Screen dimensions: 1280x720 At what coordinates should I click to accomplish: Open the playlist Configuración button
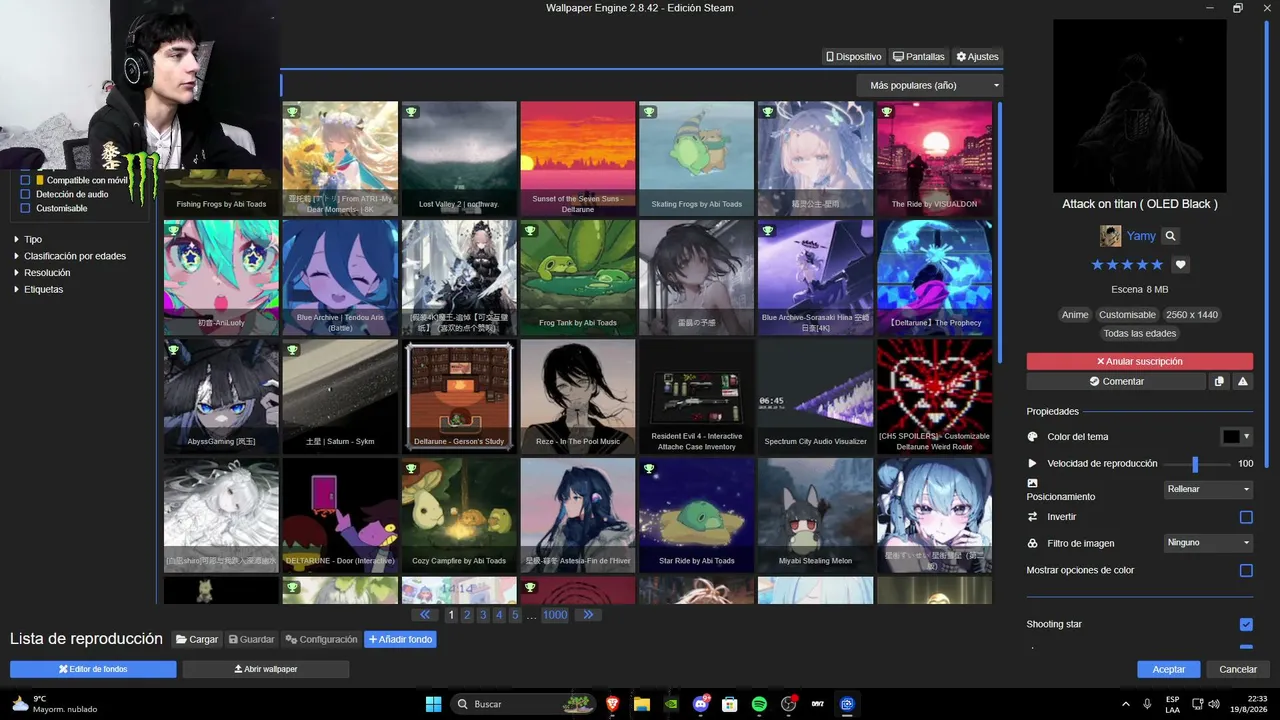click(321, 639)
